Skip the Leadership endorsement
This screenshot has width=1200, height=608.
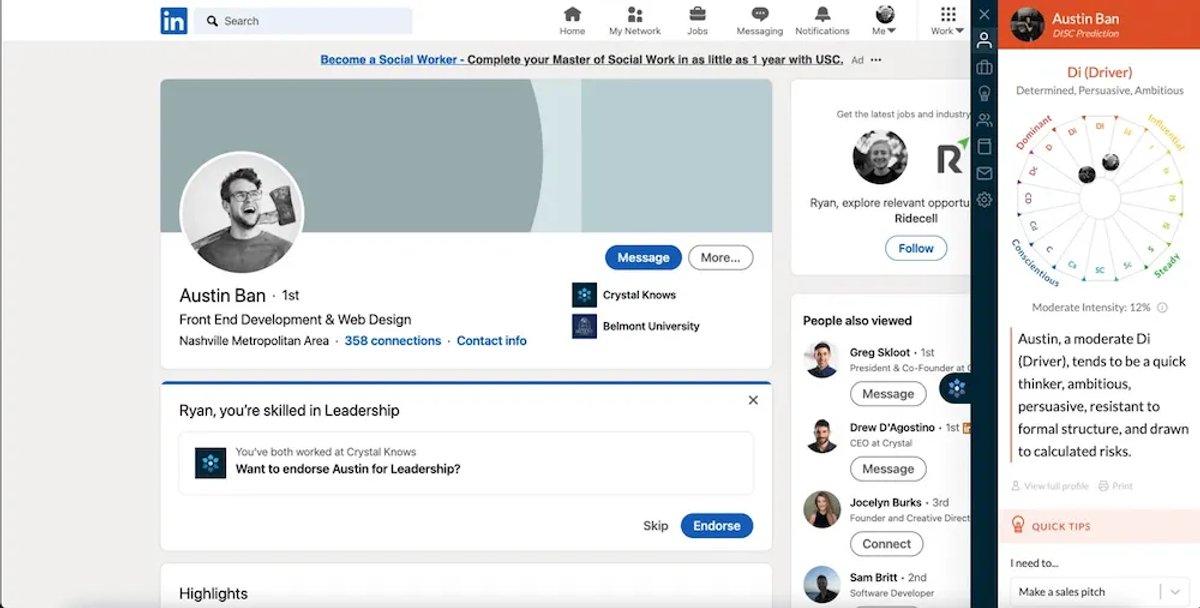coord(655,526)
